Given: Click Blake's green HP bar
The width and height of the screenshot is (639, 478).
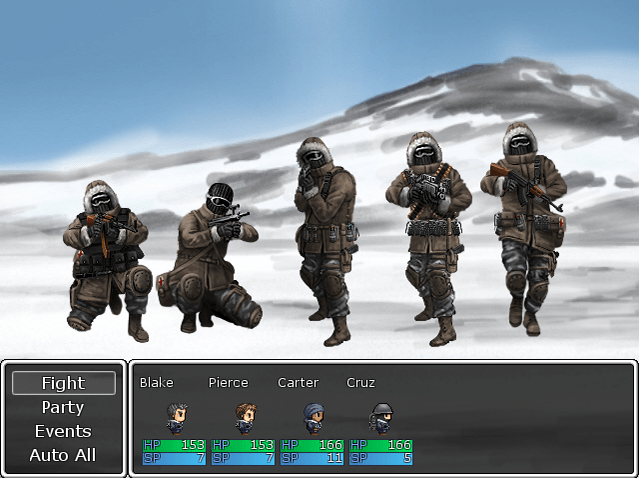Looking at the screenshot, I should coord(174,444).
